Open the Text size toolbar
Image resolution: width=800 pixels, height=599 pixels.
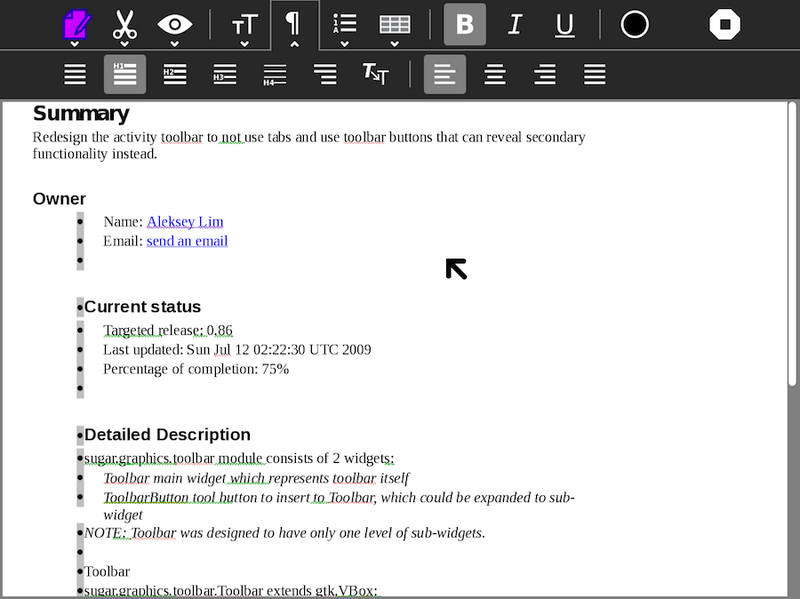coord(245,25)
